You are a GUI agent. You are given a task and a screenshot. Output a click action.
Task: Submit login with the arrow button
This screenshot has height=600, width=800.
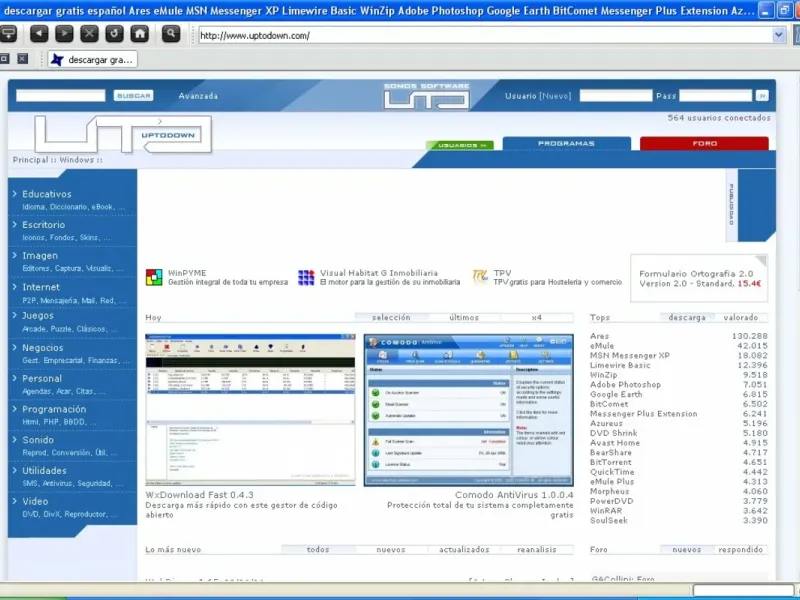tap(762, 95)
